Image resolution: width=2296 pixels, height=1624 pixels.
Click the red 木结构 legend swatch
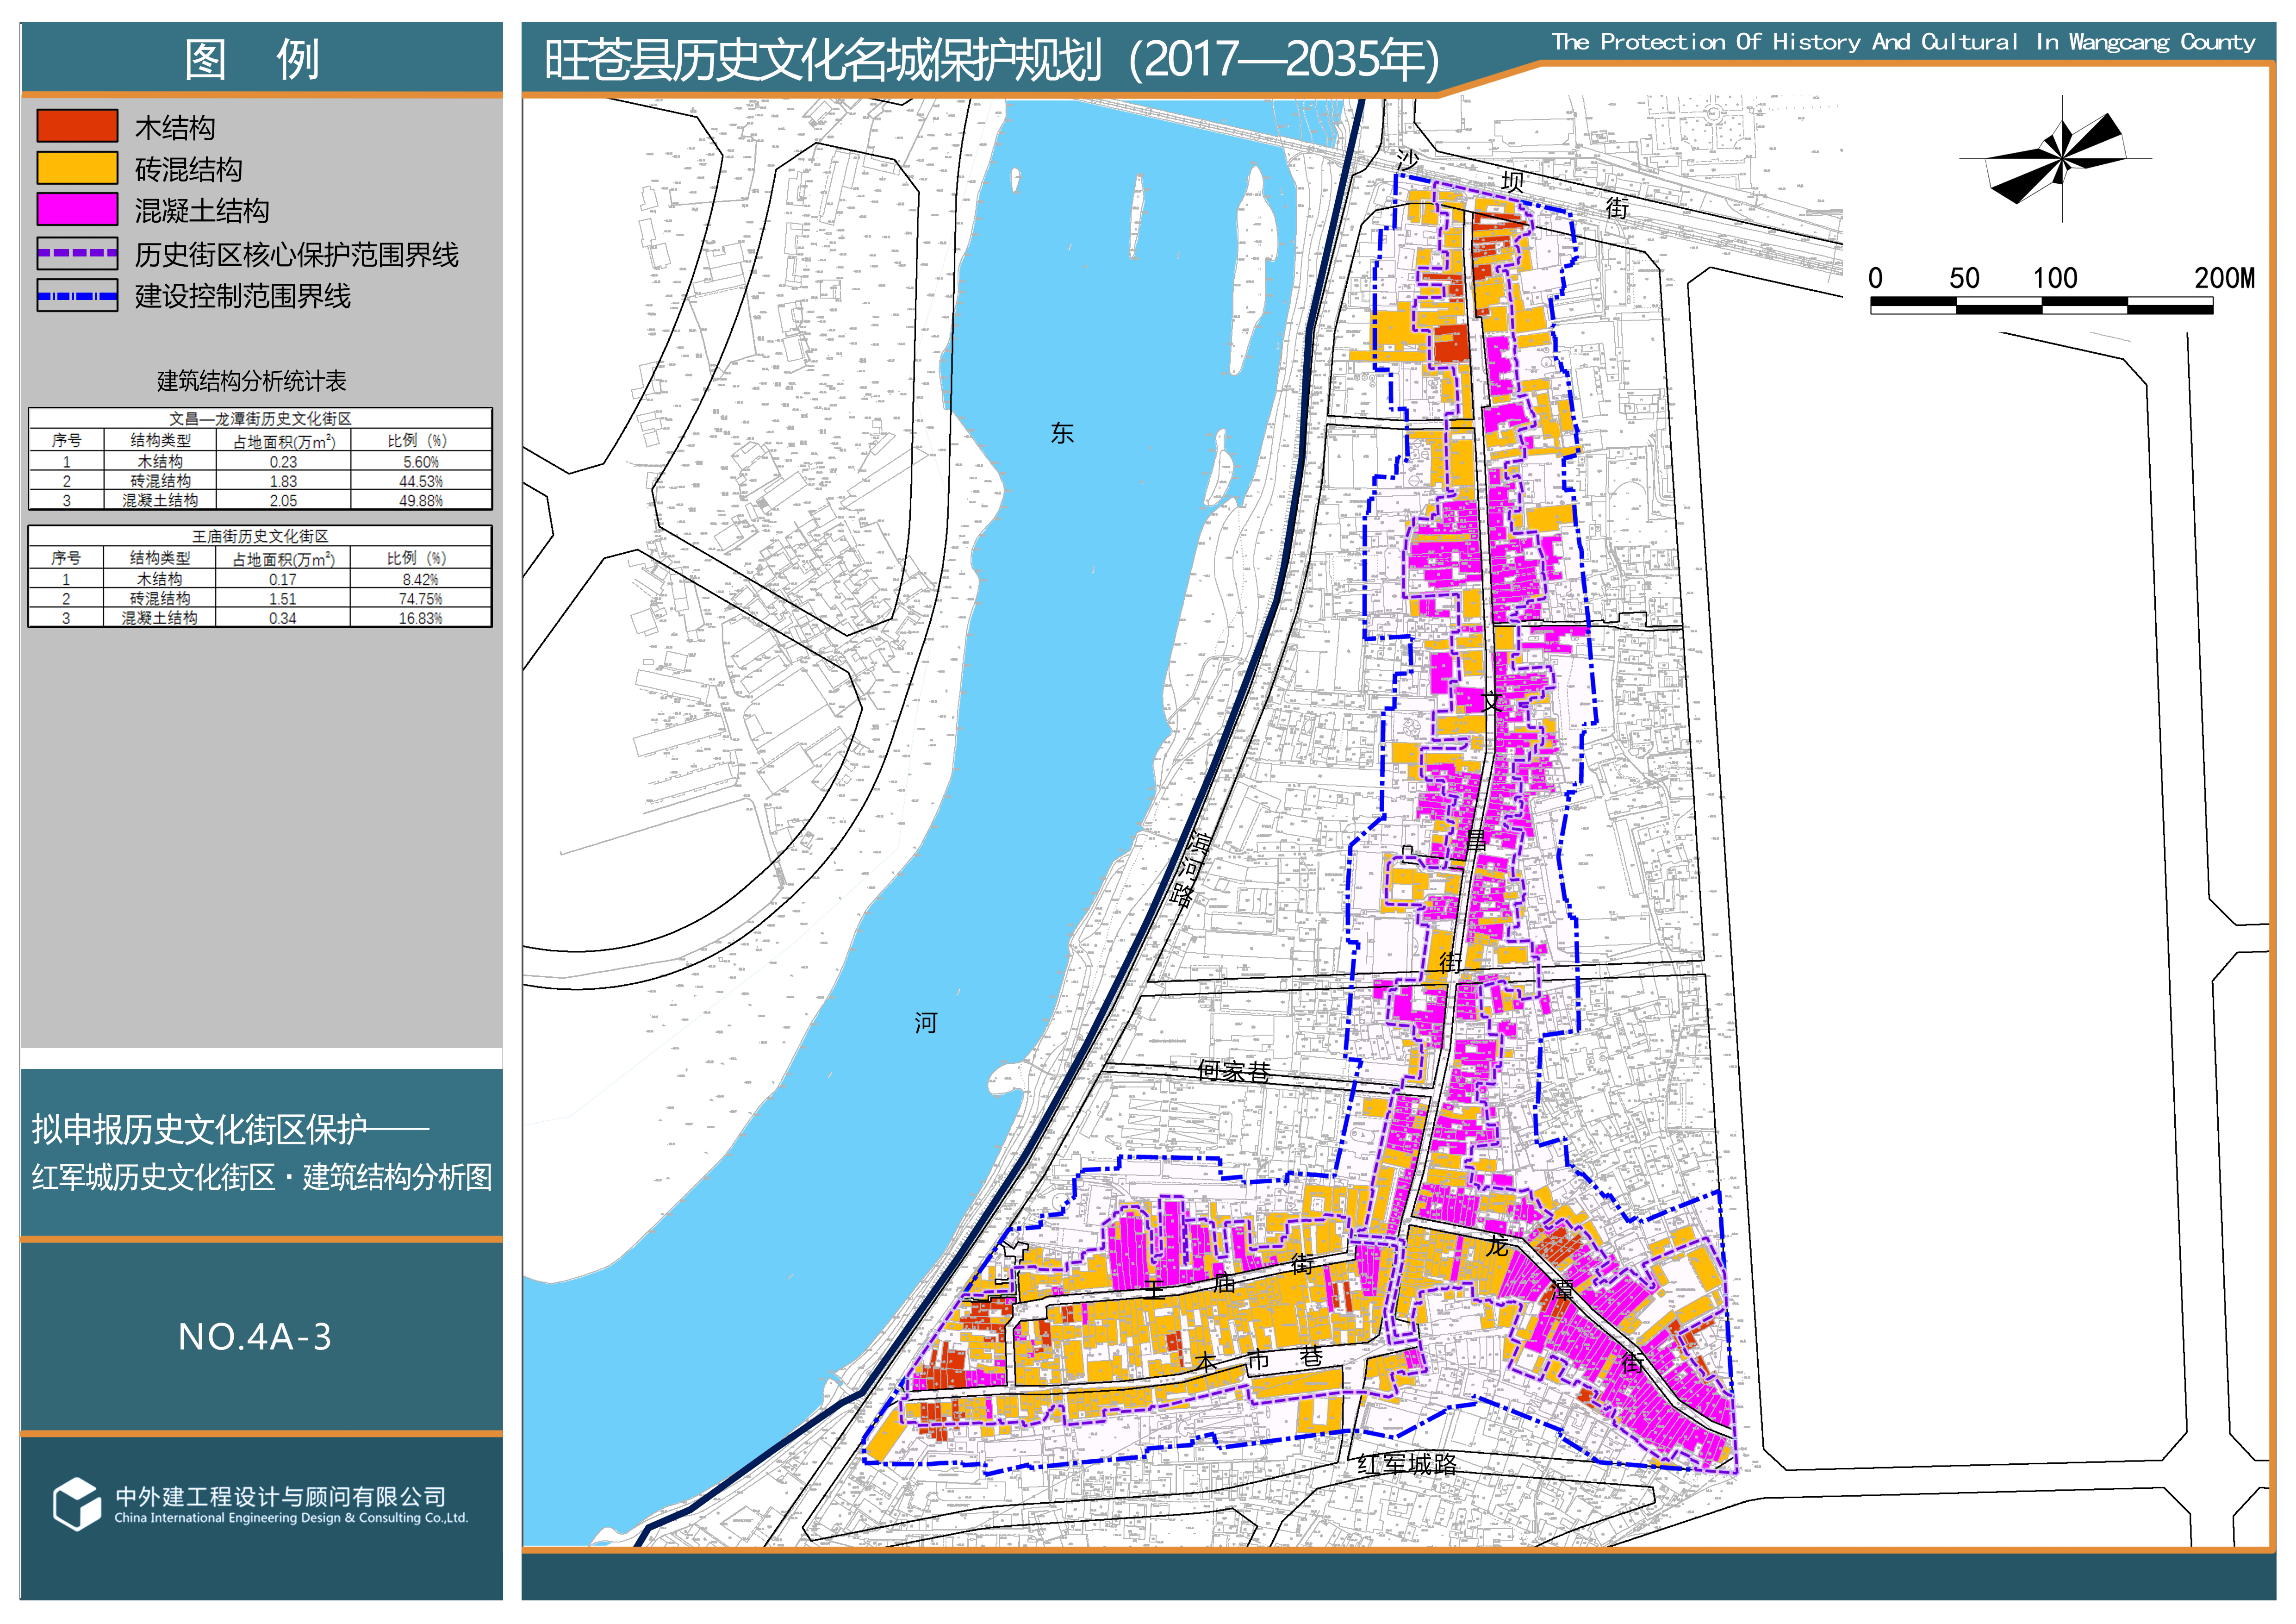[x=77, y=126]
